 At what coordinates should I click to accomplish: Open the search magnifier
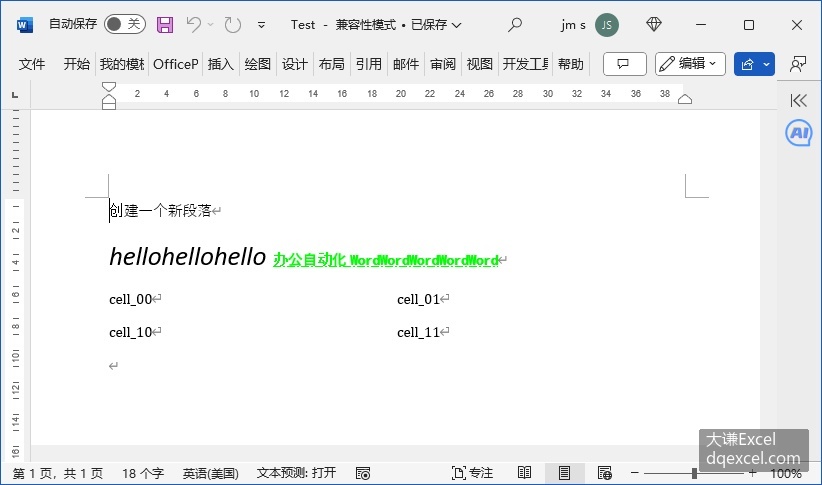pyautogui.click(x=515, y=24)
